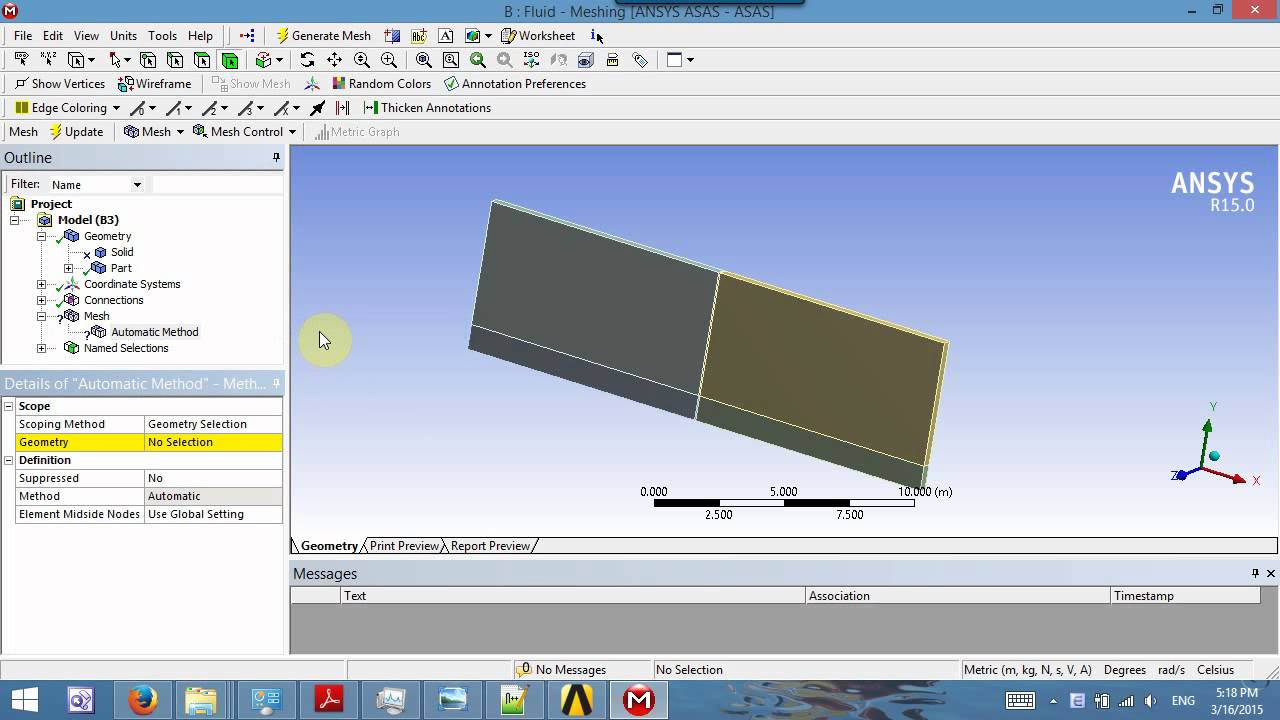
Task: Open the Units menu
Action: coord(123,35)
